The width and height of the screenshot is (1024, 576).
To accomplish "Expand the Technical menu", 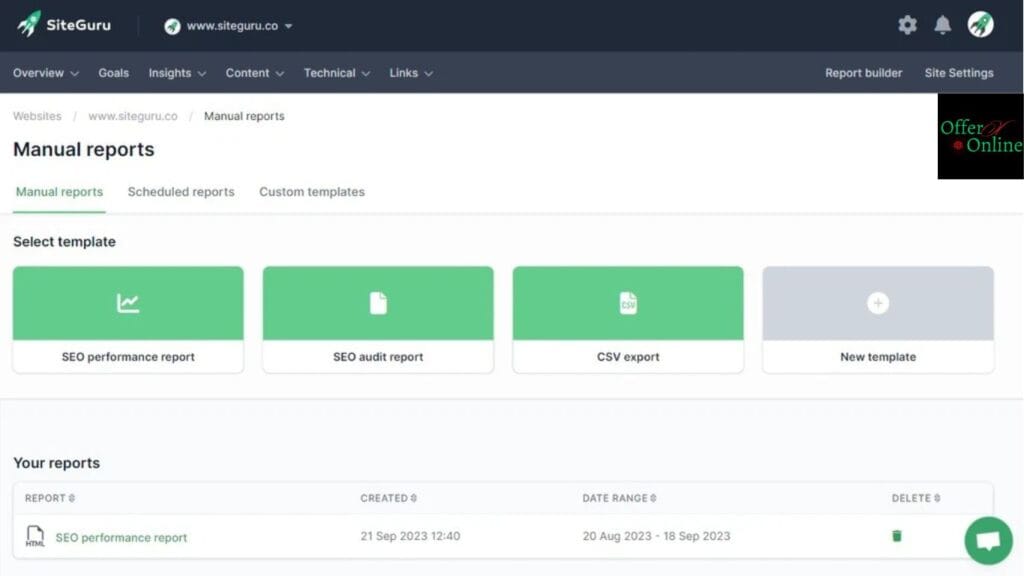I will pyautogui.click(x=336, y=73).
